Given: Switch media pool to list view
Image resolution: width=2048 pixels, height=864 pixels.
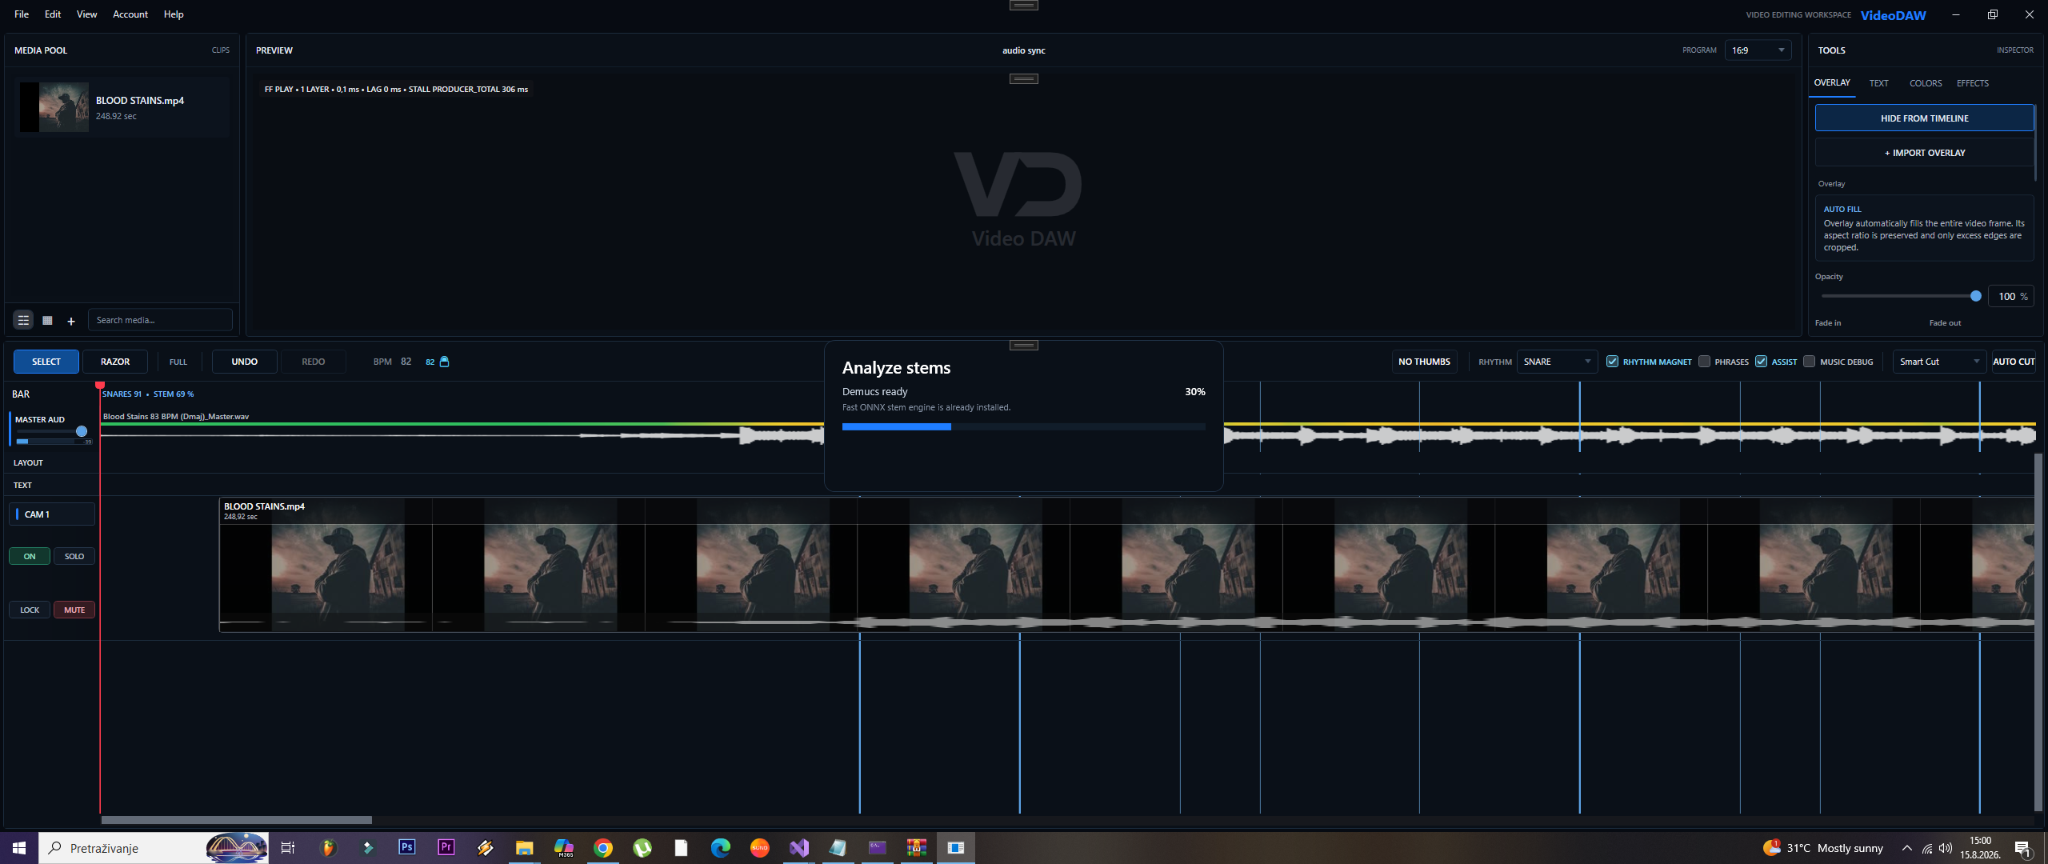Looking at the screenshot, I should pyautogui.click(x=23, y=320).
